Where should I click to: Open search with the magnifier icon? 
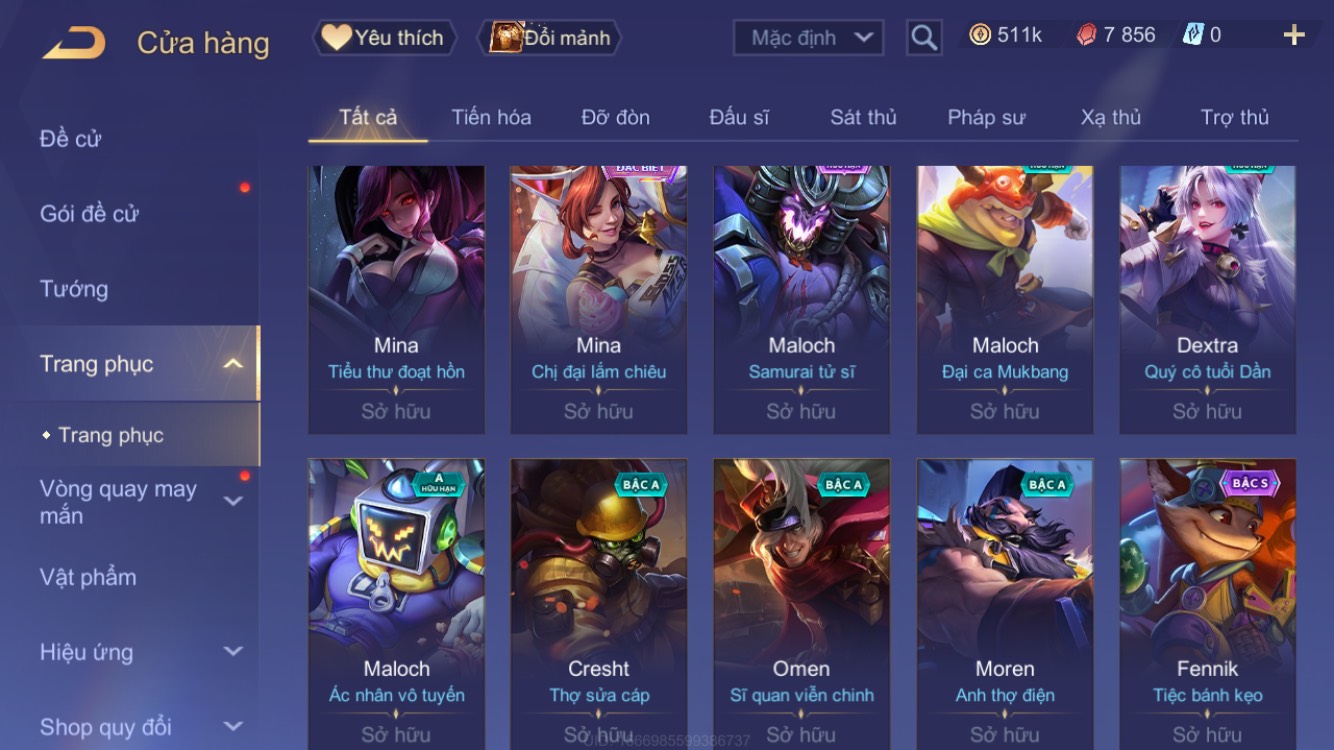pyautogui.click(x=924, y=38)
